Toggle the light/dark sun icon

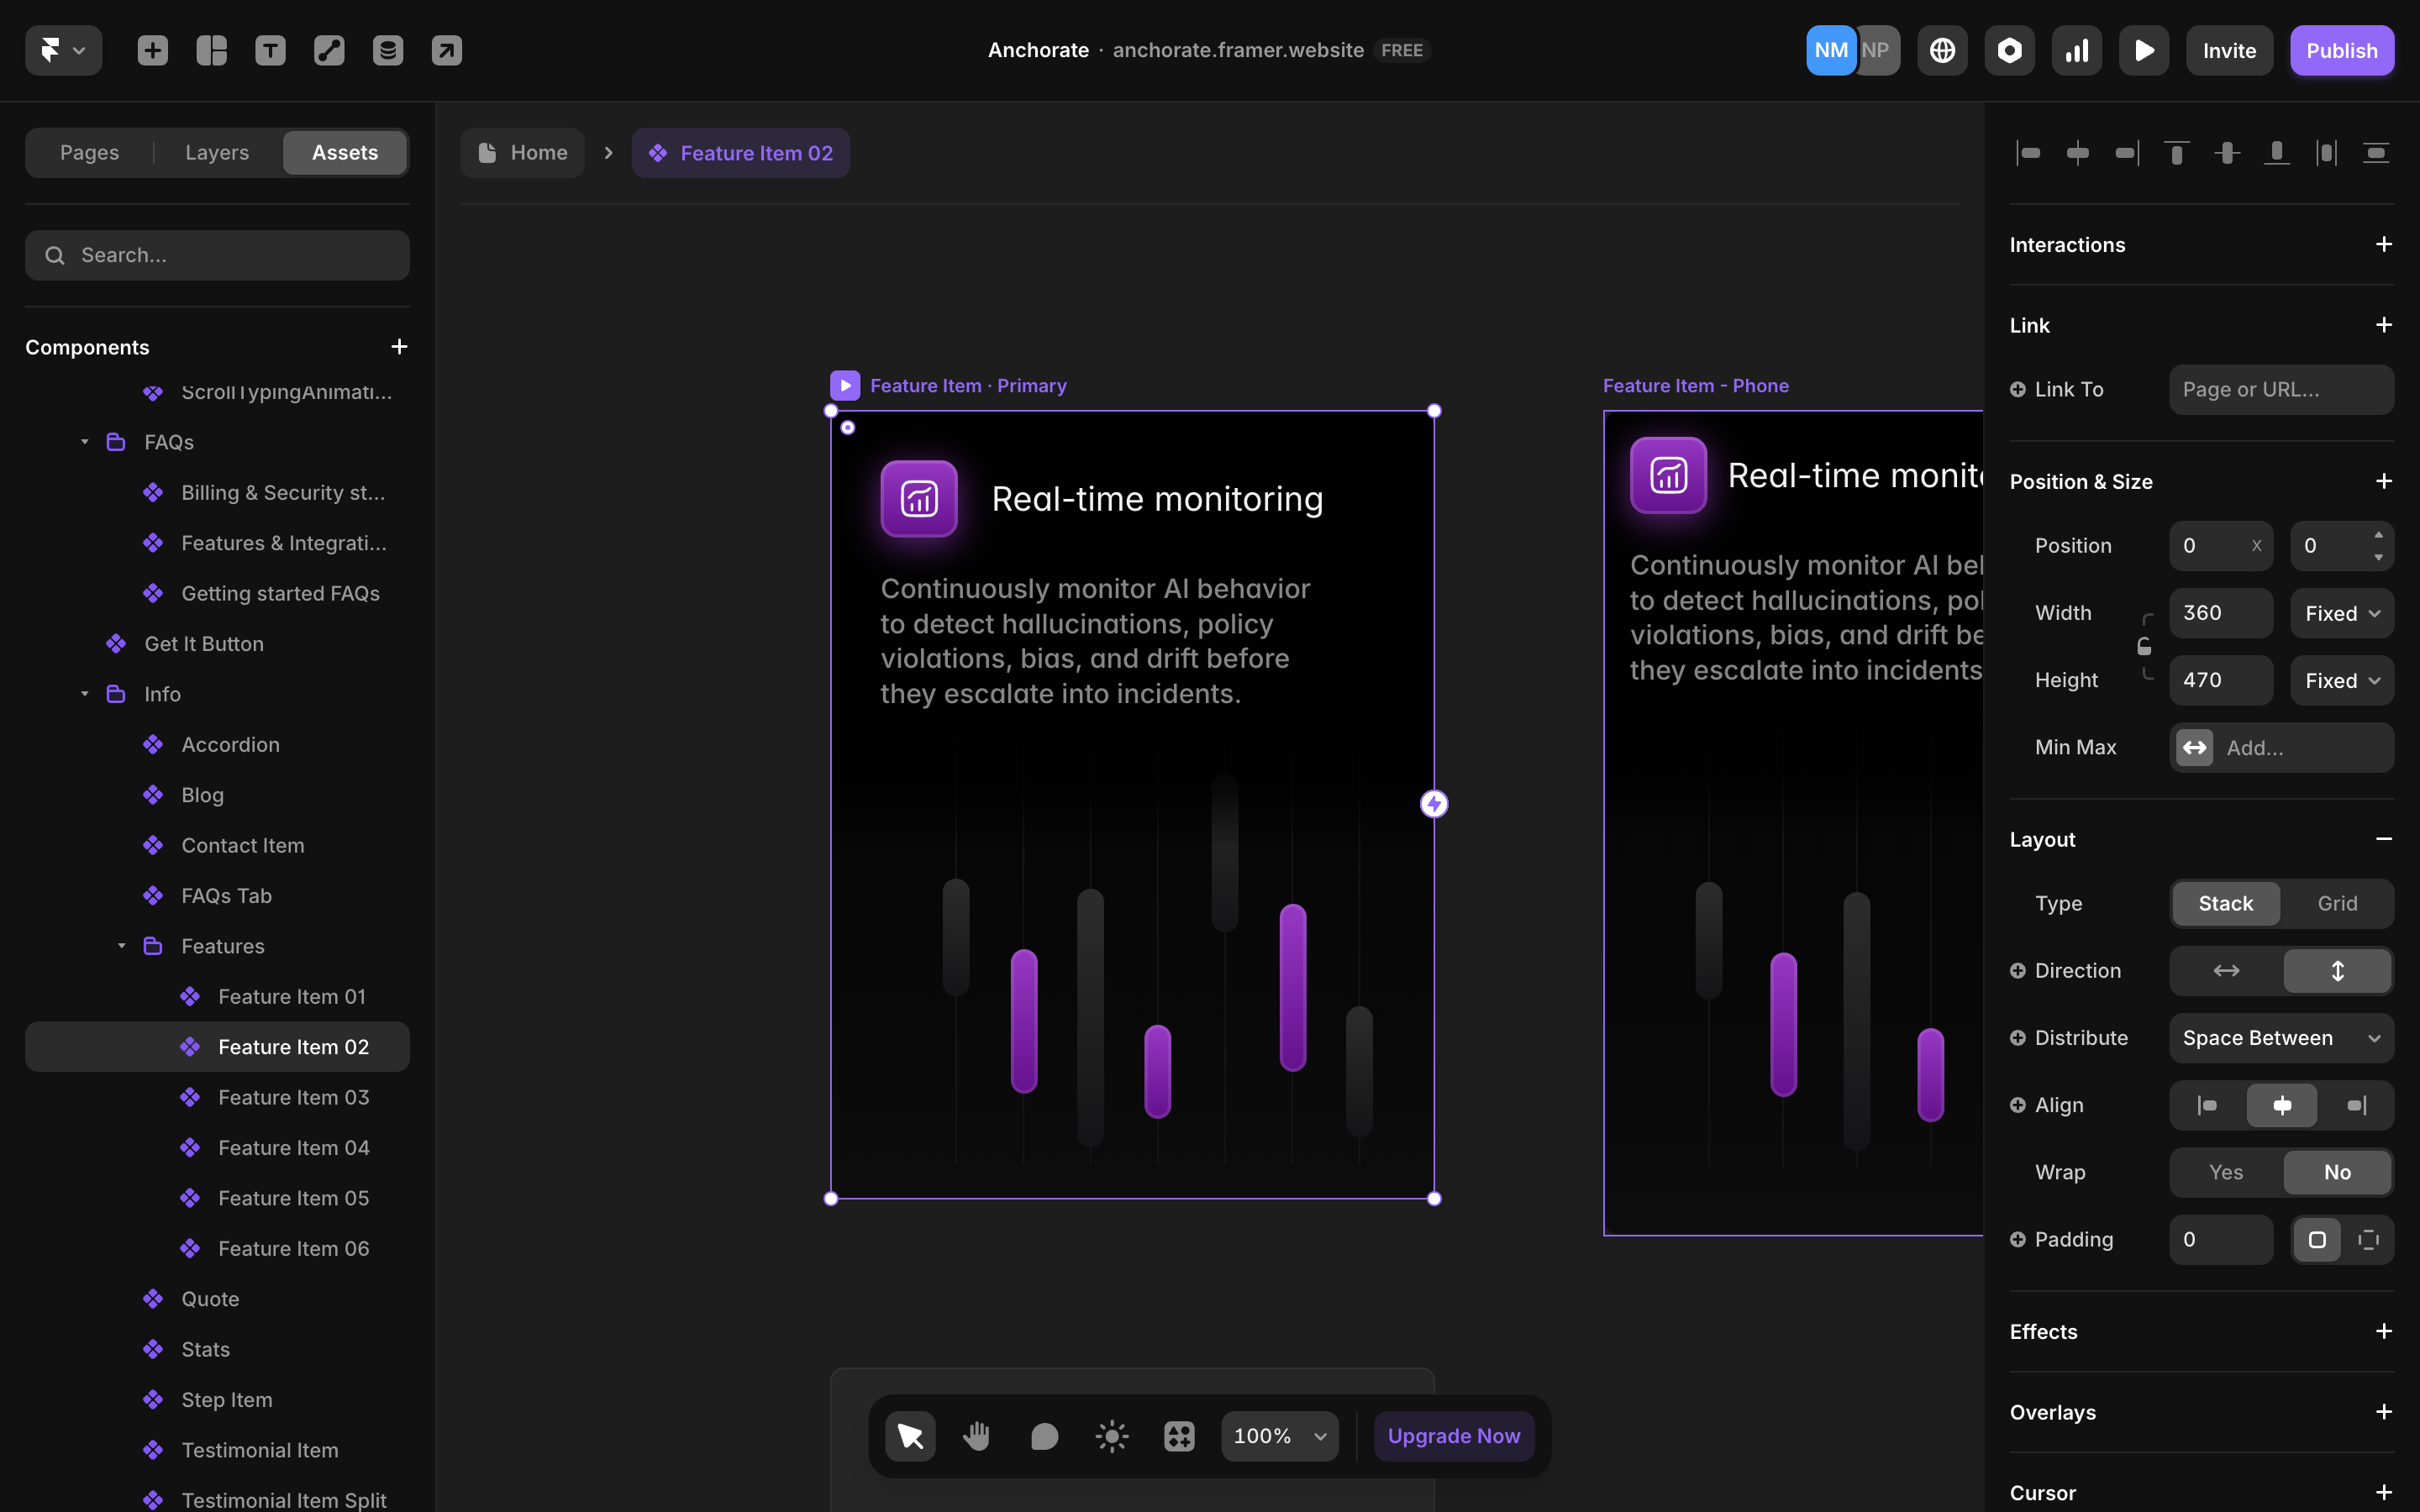coord(1111,1436)
